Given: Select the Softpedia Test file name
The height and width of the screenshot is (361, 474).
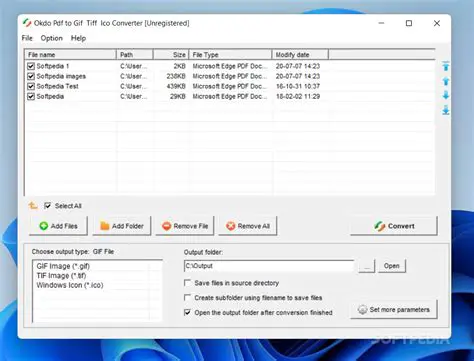Looking at the screenshot, I should [x=57, y=86].
